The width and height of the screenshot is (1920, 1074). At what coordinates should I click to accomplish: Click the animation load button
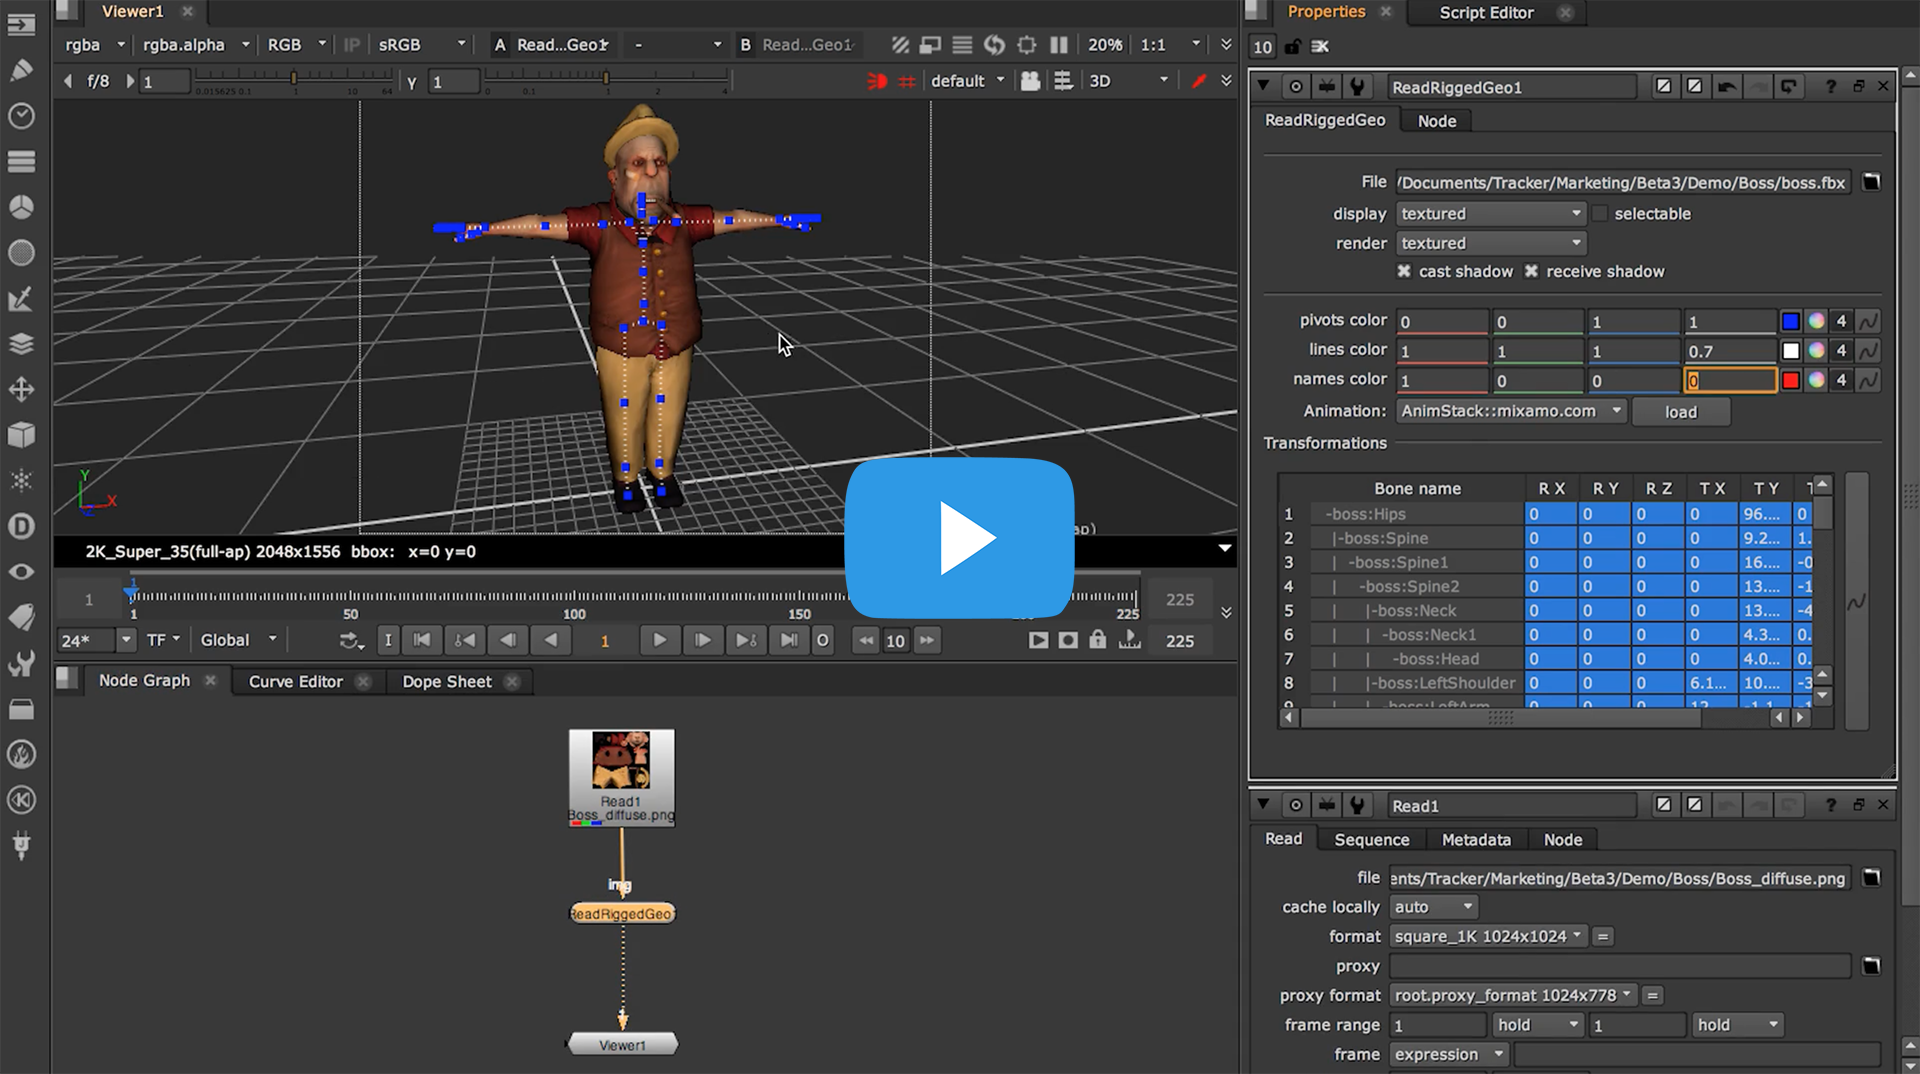coord(1680,412)
